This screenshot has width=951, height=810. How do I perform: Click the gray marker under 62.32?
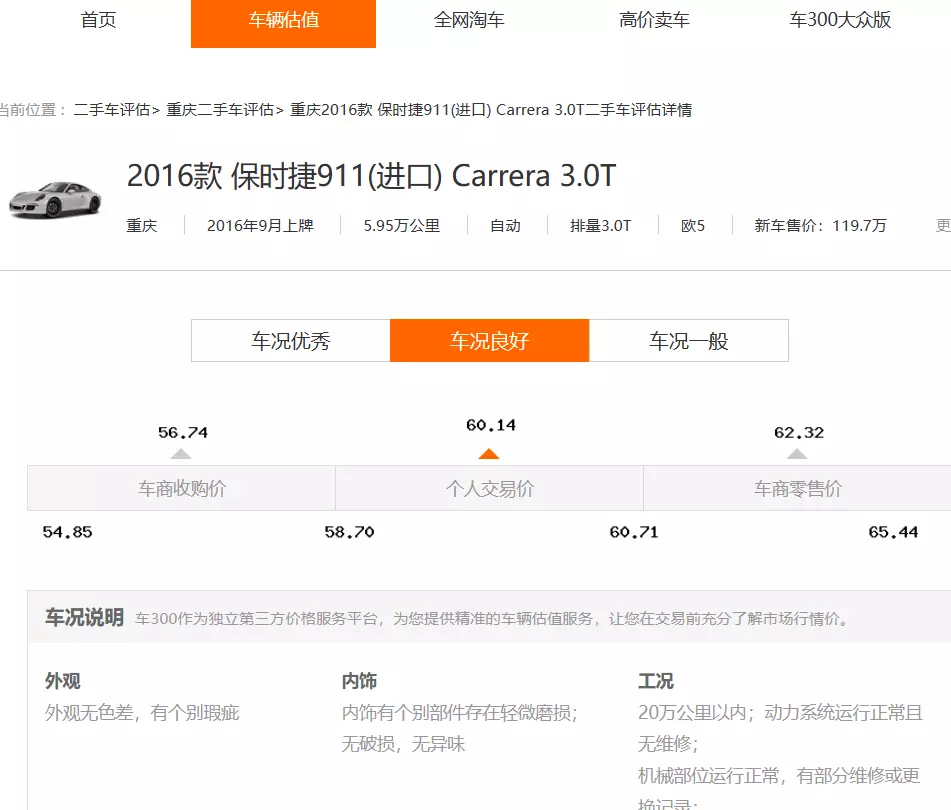click(x=797, y=454)
